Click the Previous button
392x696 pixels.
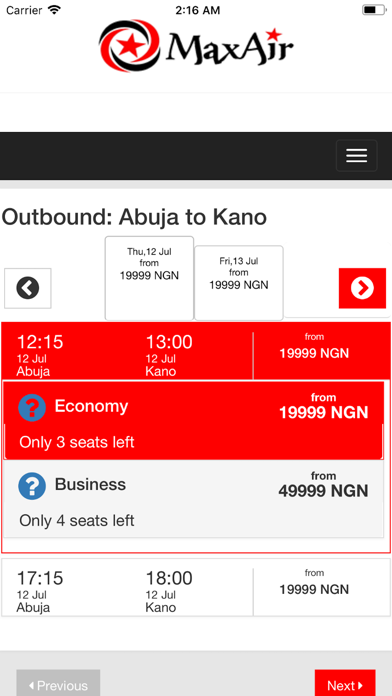(58, 684)
